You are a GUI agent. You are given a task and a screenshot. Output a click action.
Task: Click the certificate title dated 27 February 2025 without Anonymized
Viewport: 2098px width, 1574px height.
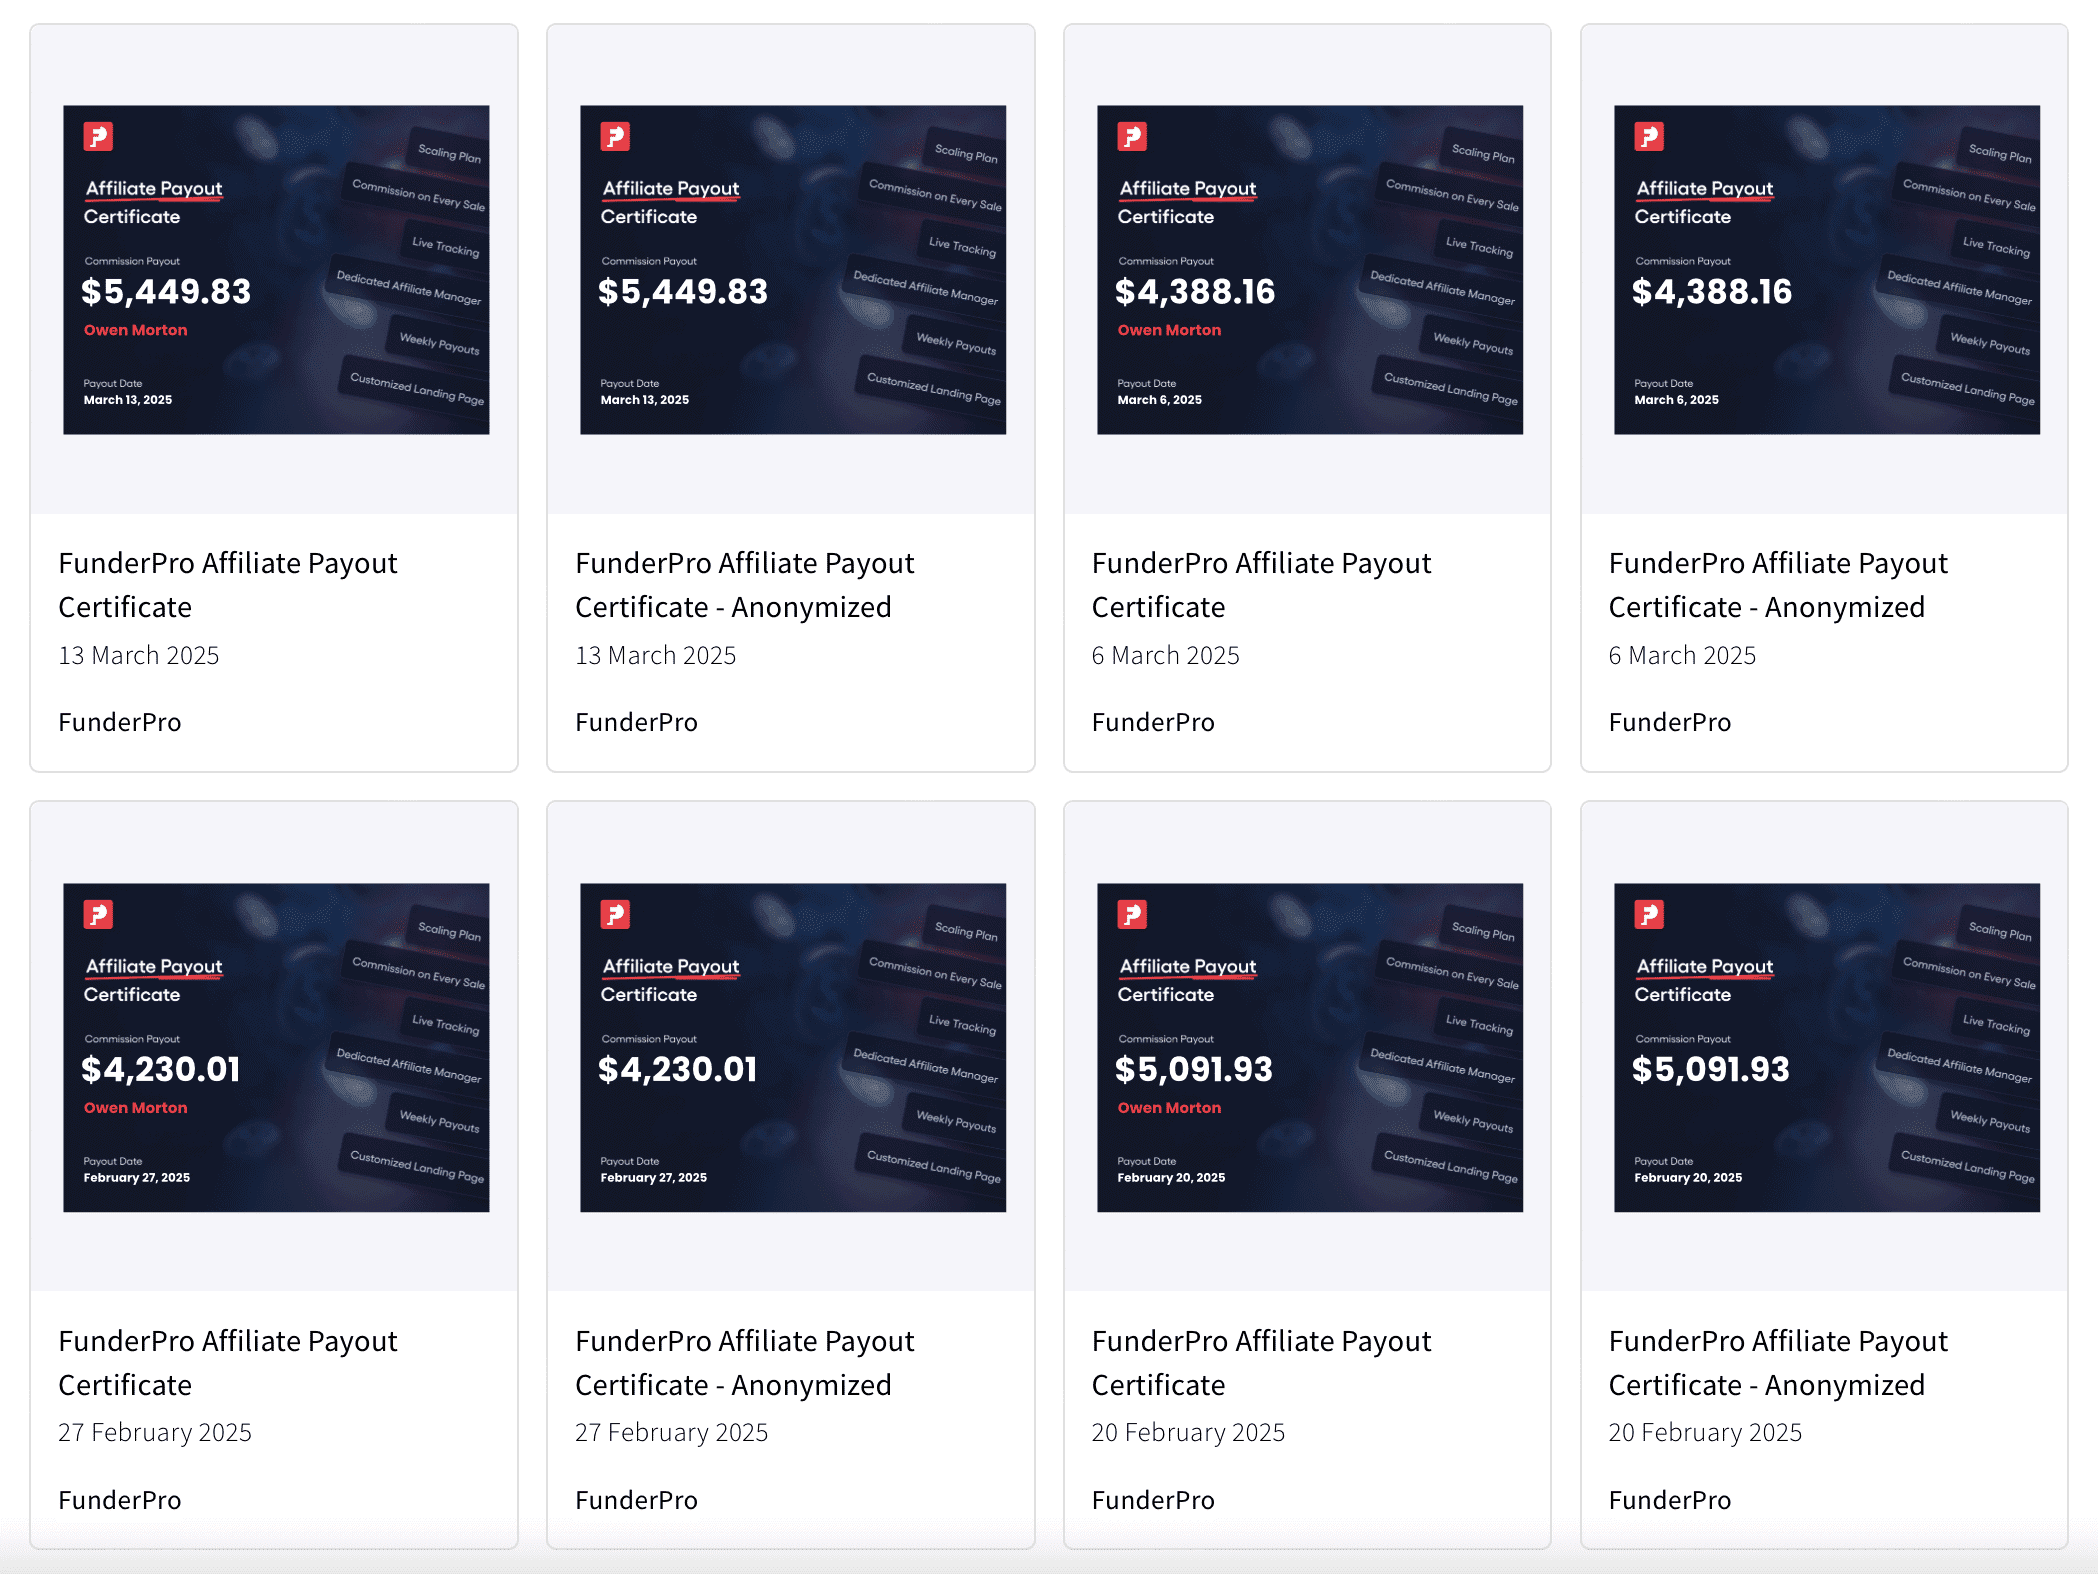tap(228, 1363)
